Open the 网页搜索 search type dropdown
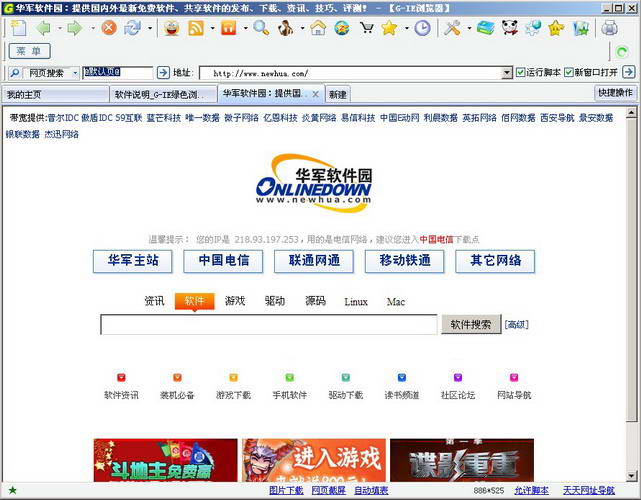Viewport: 641px width, 500px height. point(75,73)
